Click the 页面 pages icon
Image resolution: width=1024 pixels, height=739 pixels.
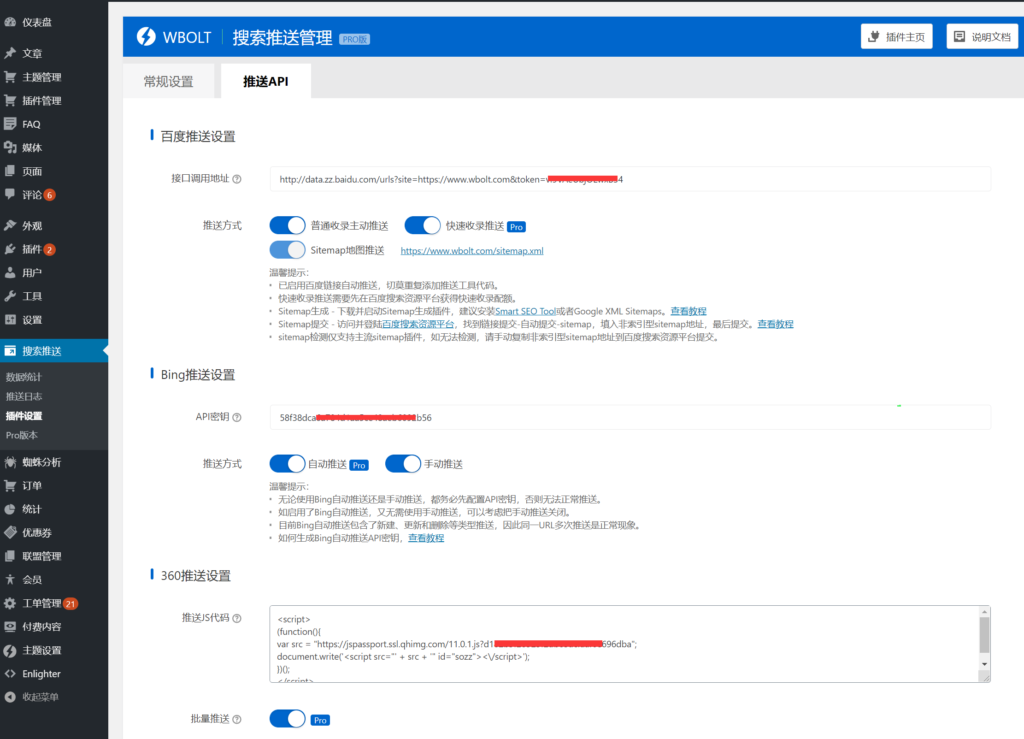[x=10, y=171]
